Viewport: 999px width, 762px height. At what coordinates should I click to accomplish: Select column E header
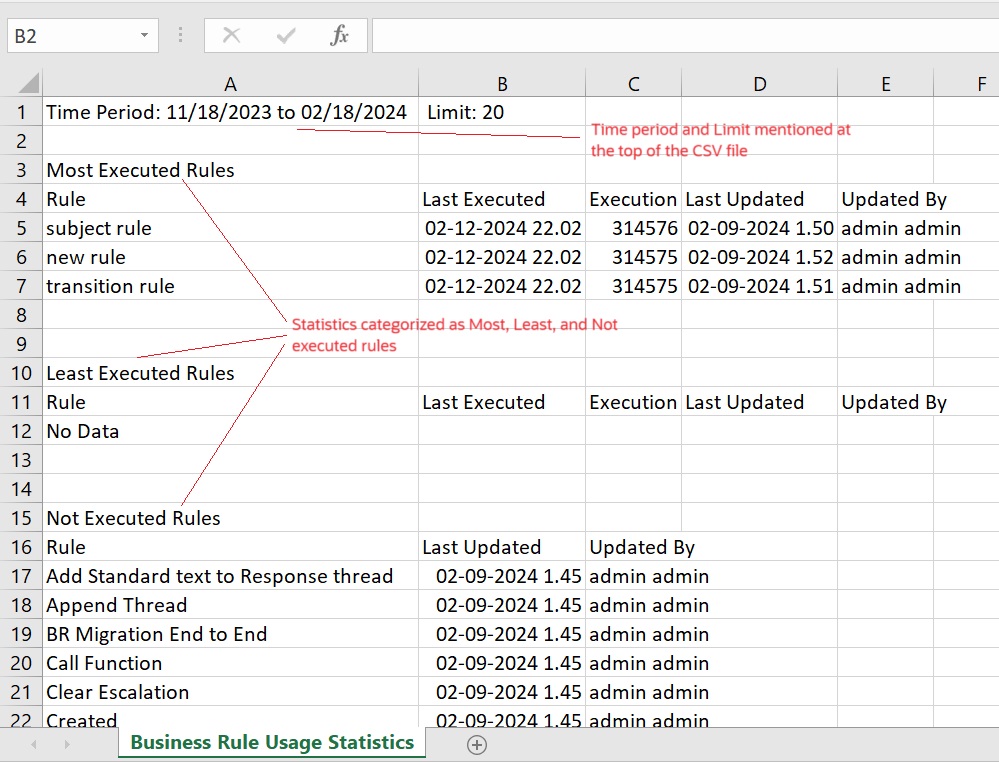[x=886, y=83]
